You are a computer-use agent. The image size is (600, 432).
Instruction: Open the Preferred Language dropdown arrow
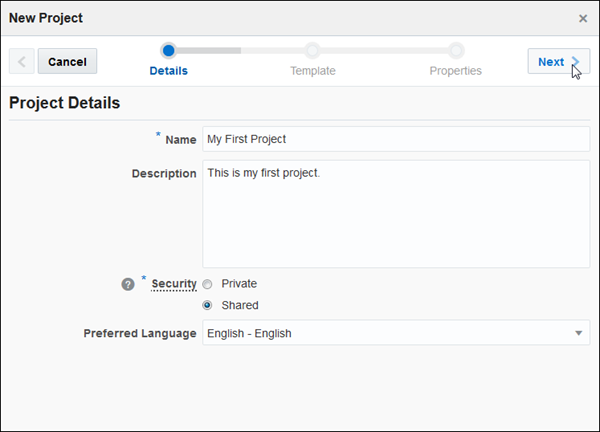click(578, 333)
